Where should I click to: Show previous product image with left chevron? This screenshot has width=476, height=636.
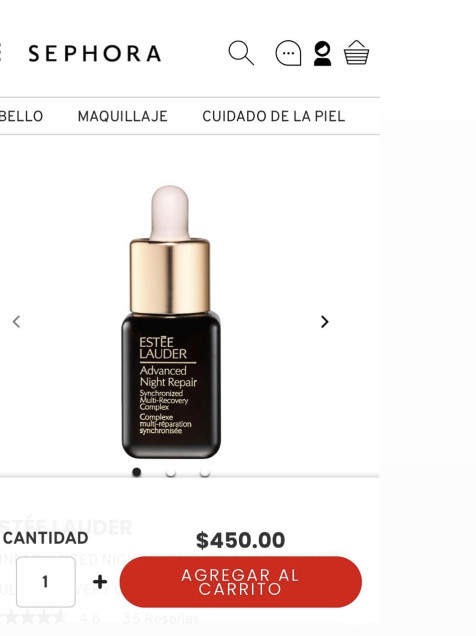click(x=16, y=322)
